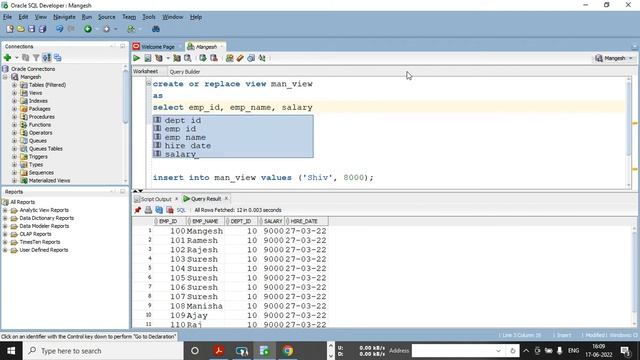Click the New file icon in main toolbar
The image size is (640, 360).
click(10, 29)
